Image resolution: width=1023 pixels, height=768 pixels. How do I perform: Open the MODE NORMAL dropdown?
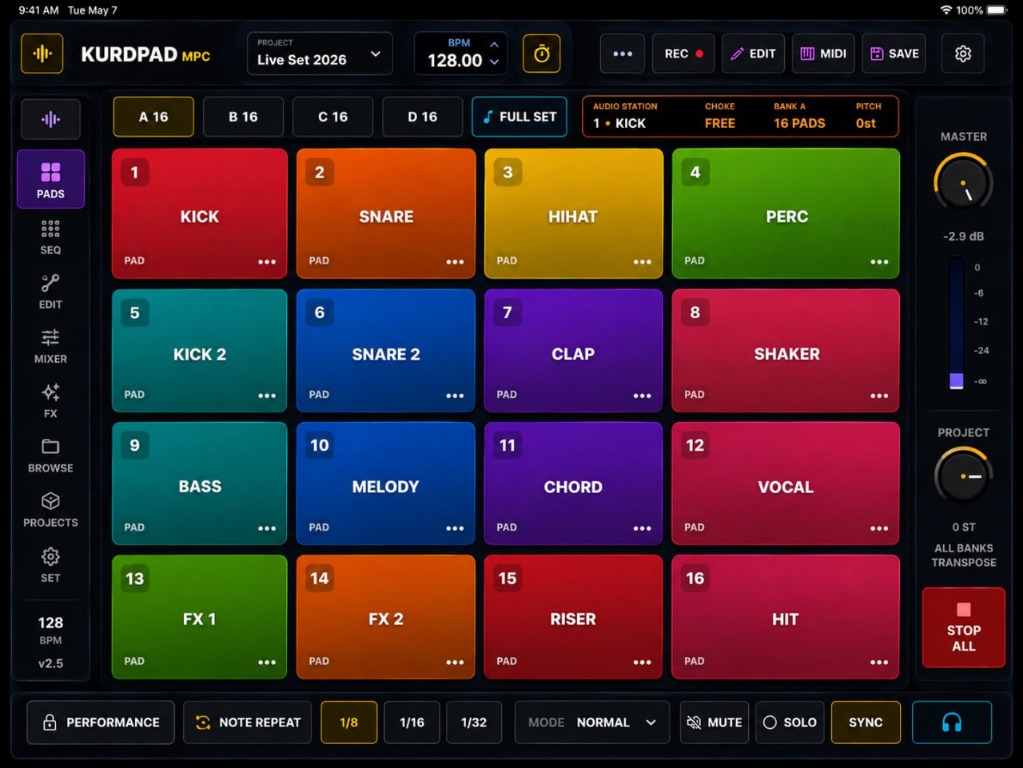[x=592, y=722]
